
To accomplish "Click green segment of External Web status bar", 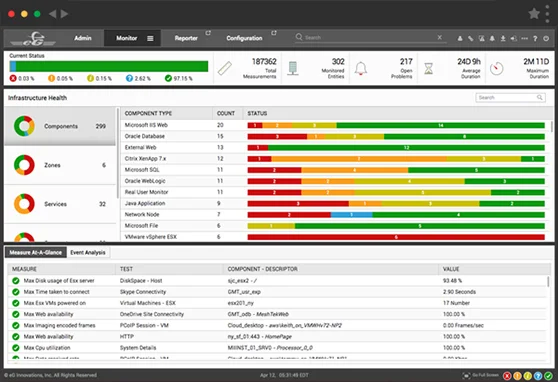I will pyautogui.click(x=406, y=148).
